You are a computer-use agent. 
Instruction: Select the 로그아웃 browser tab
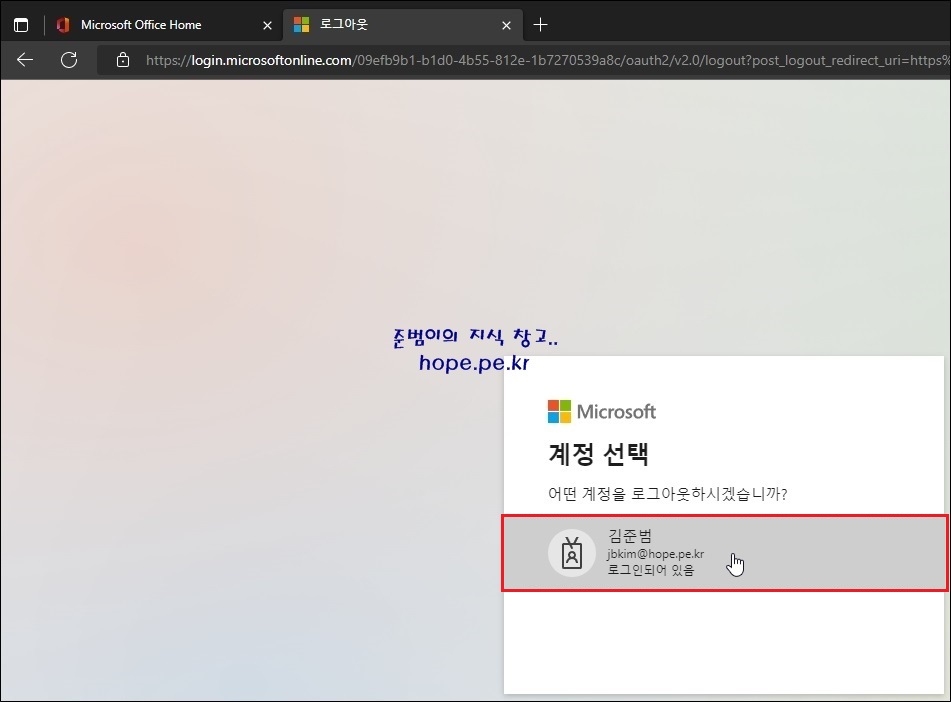point(403,25)
